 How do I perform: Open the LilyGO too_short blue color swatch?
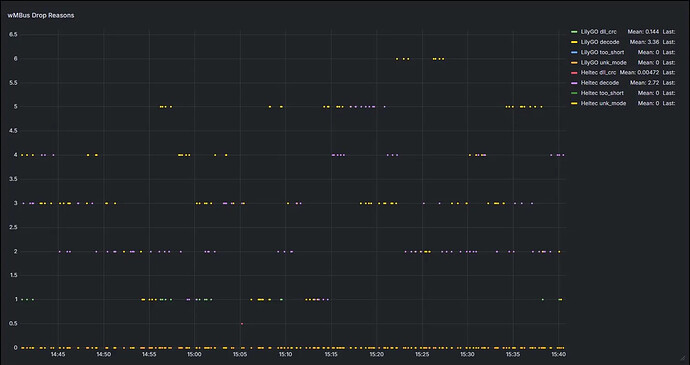coord(574,52)
